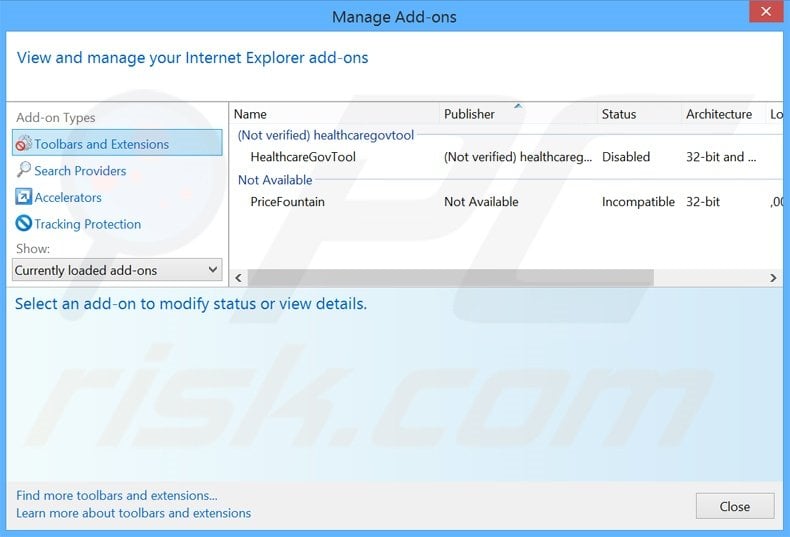
Task: Sort list by Name column header
Action: pyautogui.click(x=335, y=114)
